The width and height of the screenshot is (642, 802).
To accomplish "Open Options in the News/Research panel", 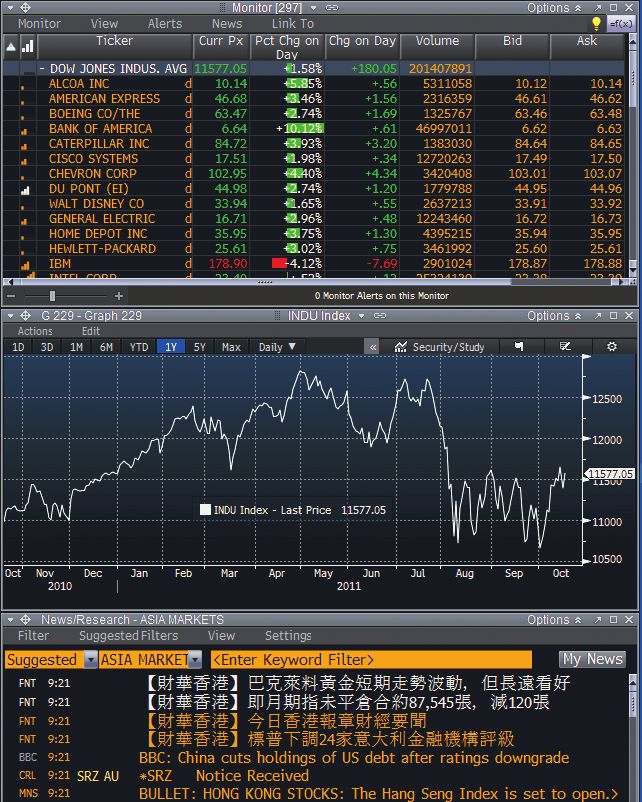I will (554, 619).
